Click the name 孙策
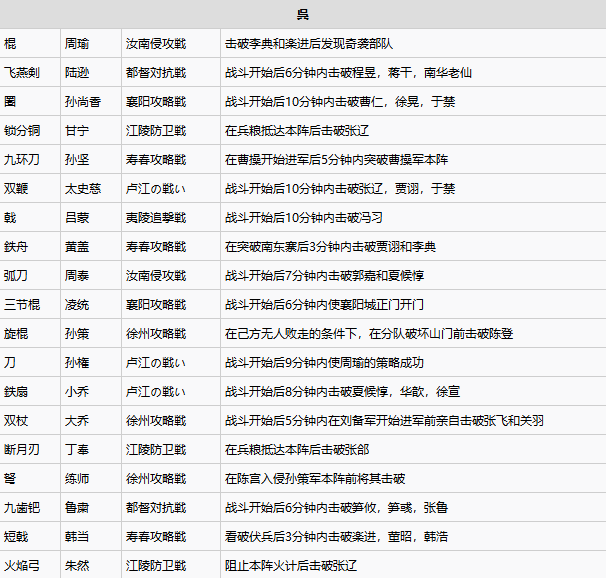The width and height of the screenshot is (606, 578). pos(77,333)
